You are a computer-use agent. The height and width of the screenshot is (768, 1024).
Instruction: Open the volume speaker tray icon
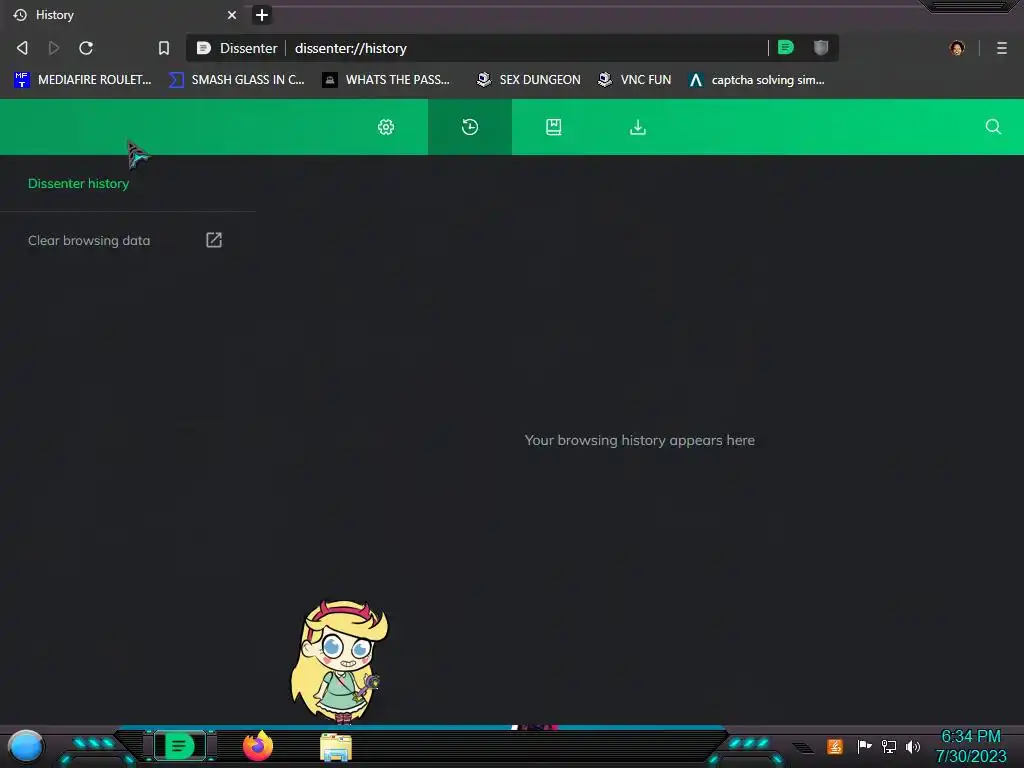pos(912,746)
